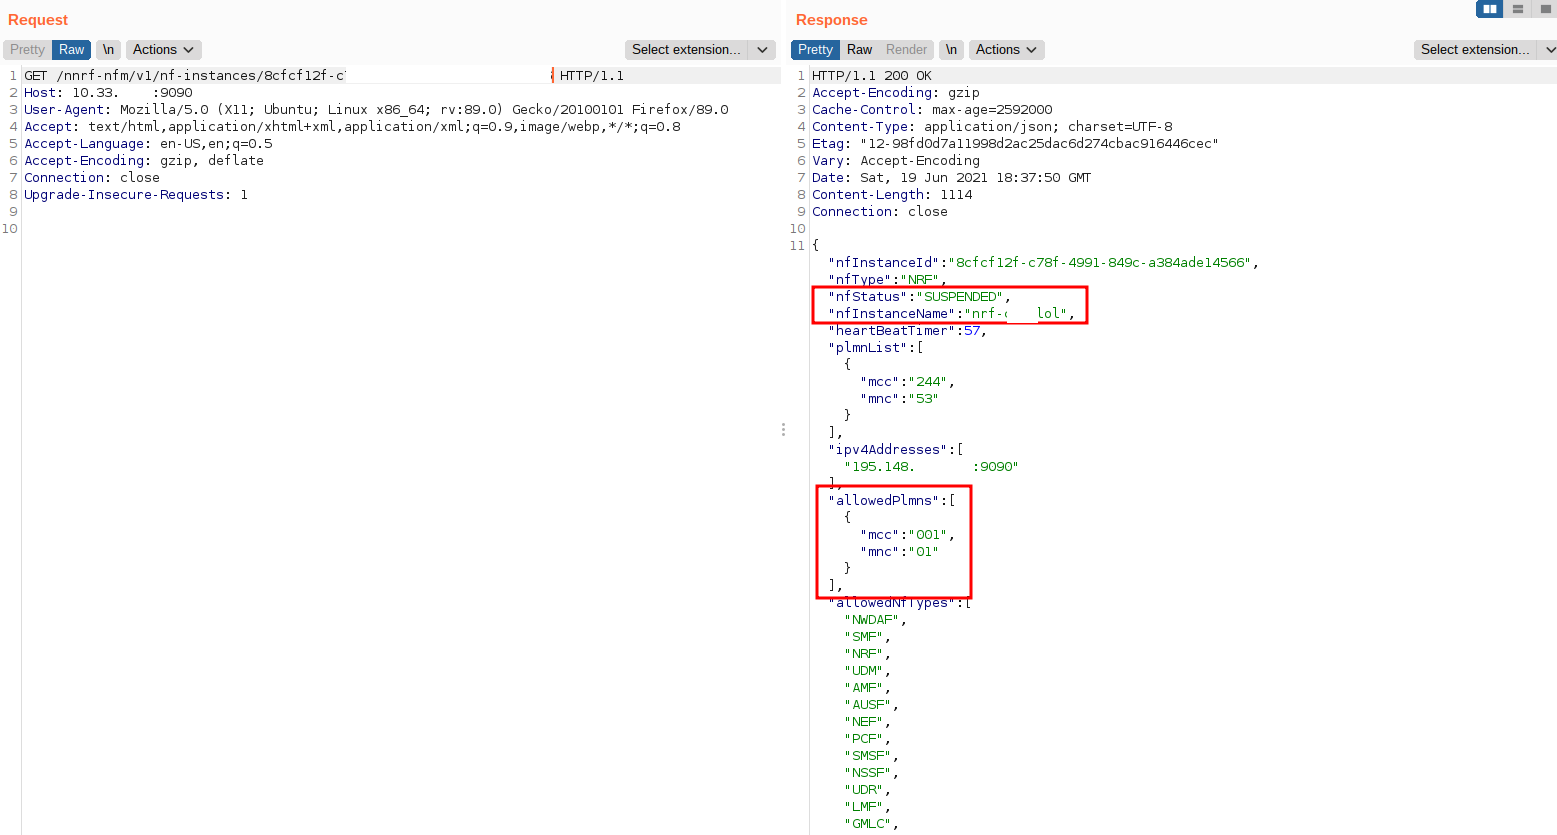This screenshot has width=1557, height=835.
Task: Click the heartBeatTimer 57 line
Action: pyautogui.click(x=907, y=331)
